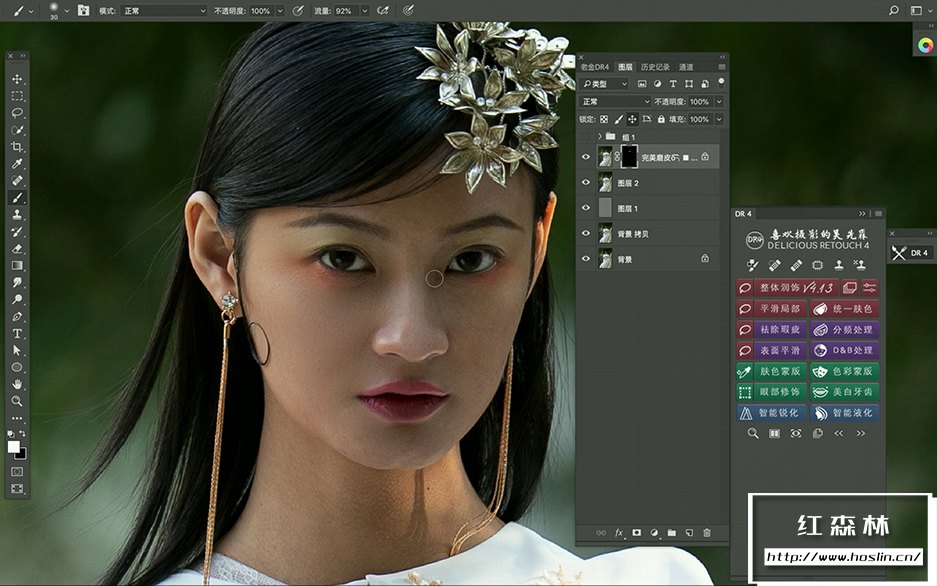Select the Eyedropper tool
The width and height of the screenshot is (937, 586).
[x=18, y=164]
